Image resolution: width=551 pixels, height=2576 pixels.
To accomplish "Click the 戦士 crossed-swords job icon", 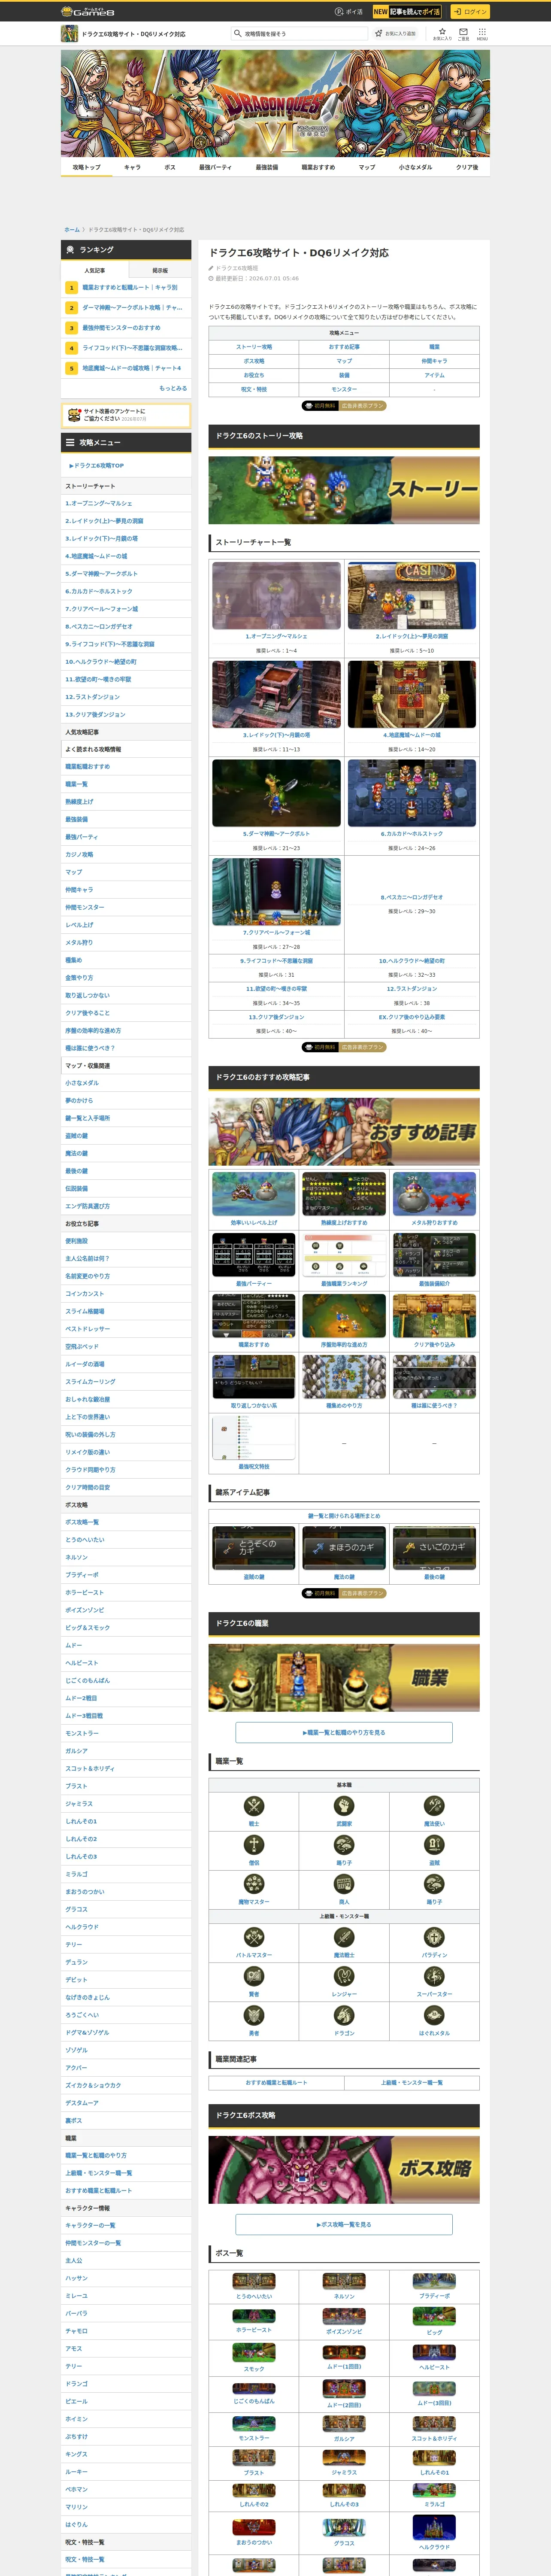I will tap(254, 1806).
